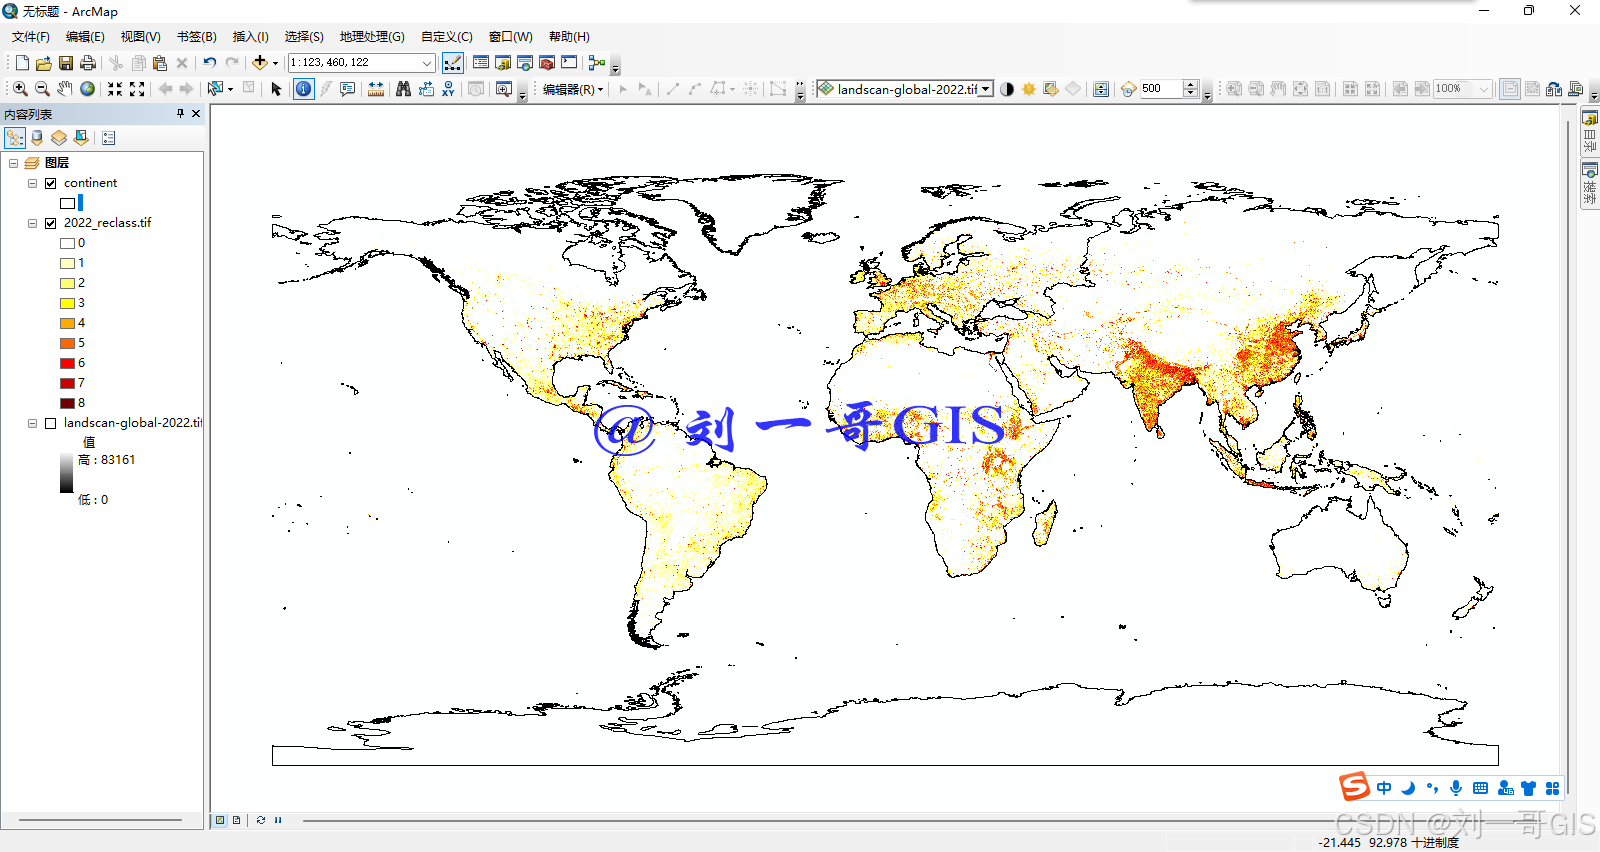1600x852 pixels.
Task: Open the Search window icon
Action: [525, 63]
